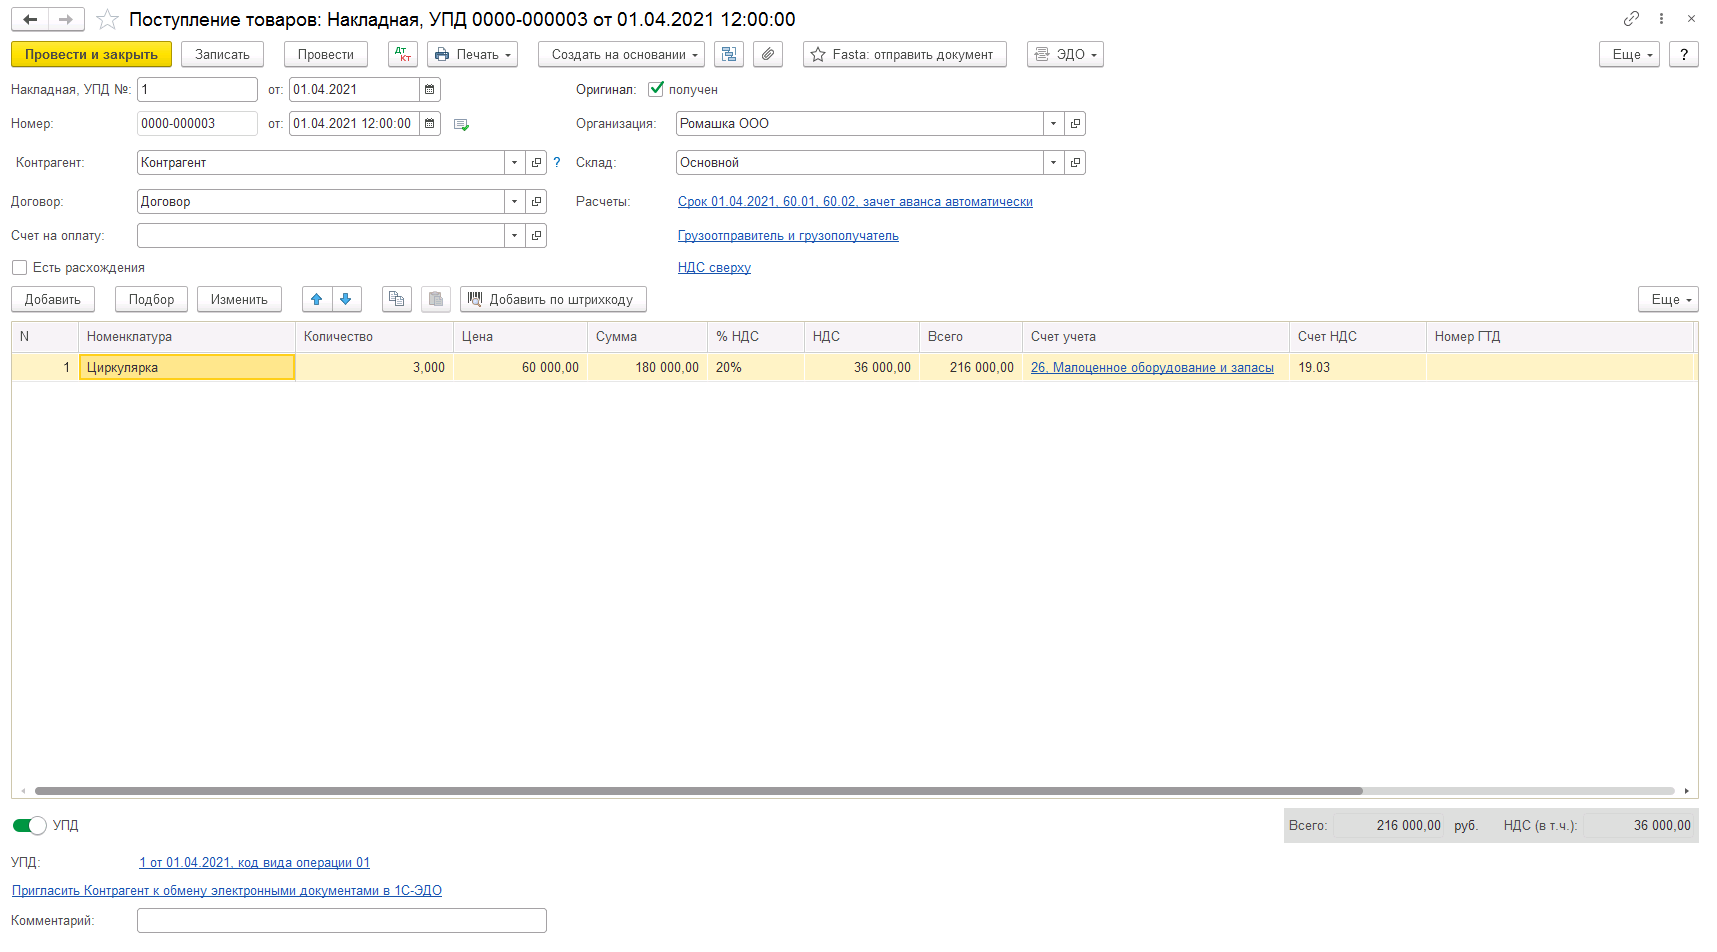The width and height of the screenshot is (1717, 952).
Task: Click the Номенклатура column header
Action: pos(187,336)
